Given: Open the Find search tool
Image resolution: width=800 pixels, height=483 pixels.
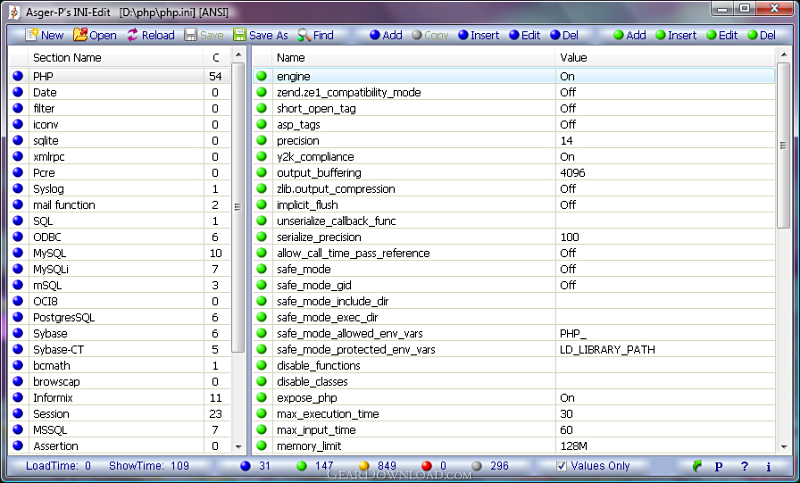Looking at the screenshot, I should (x=316, y=35).
